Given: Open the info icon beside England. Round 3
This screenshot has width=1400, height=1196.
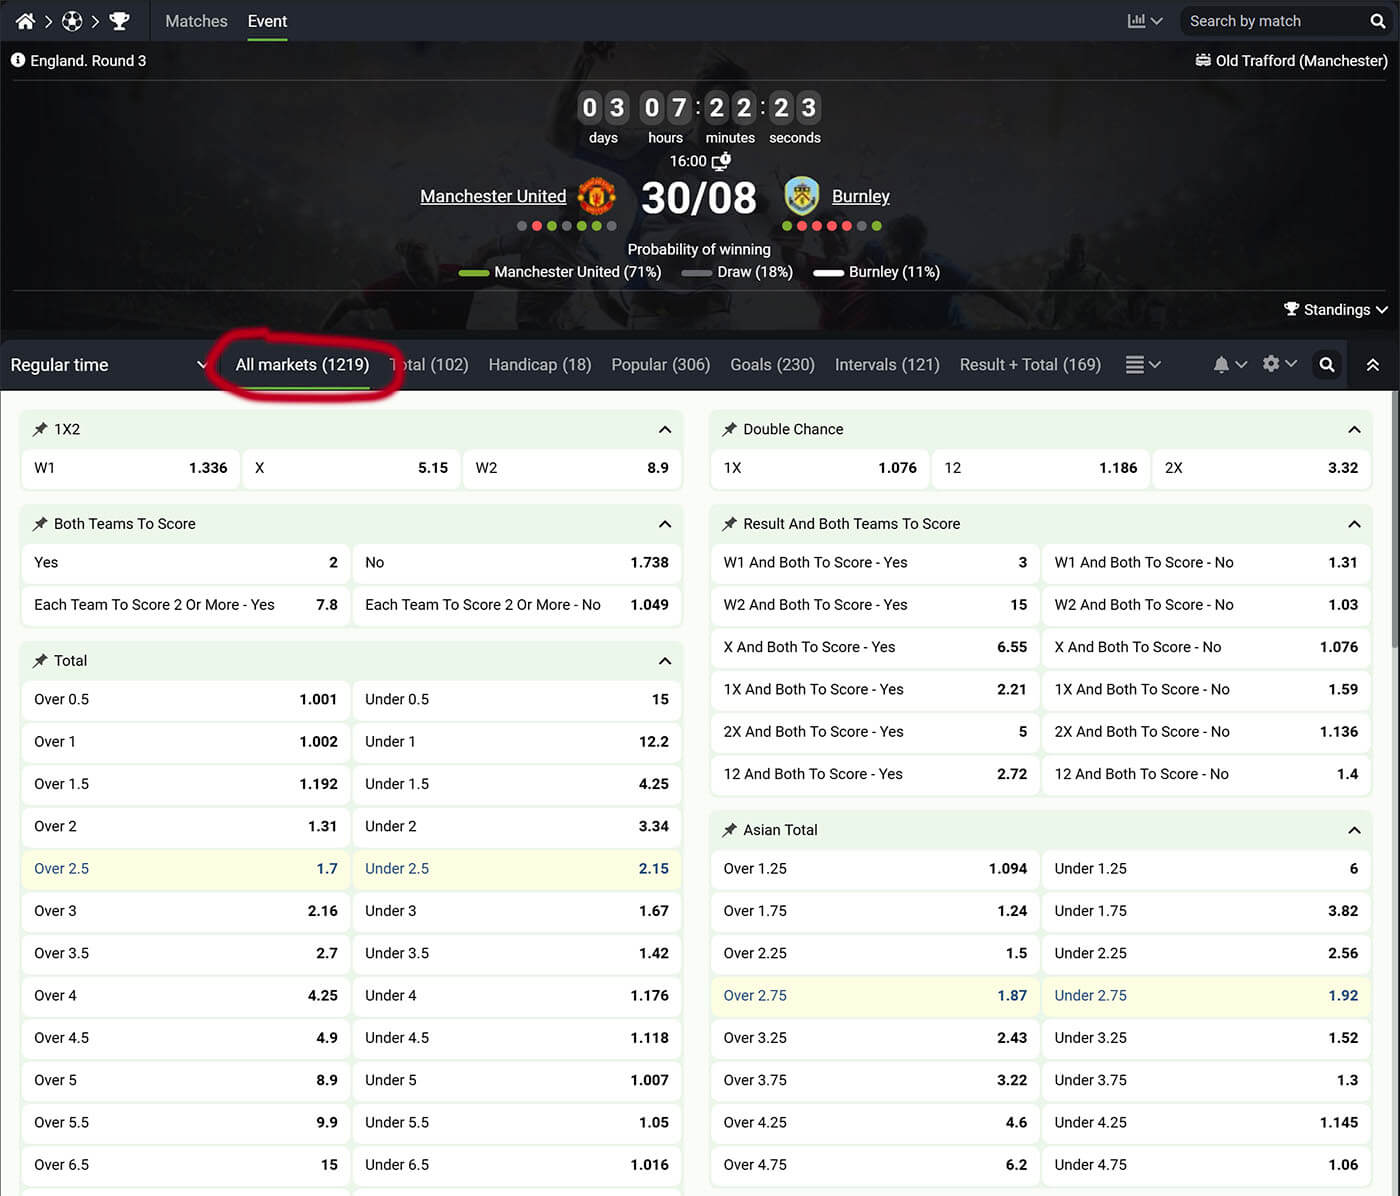Looking at the screenshot, I should pyautogui.click(x=17, y=60).
